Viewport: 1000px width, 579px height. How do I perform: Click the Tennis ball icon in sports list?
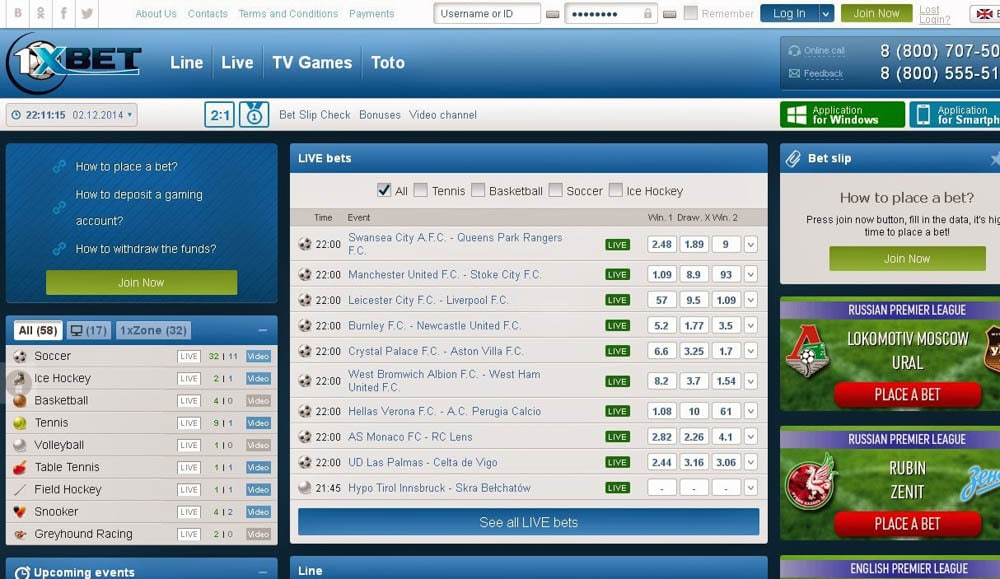point(20,423)
